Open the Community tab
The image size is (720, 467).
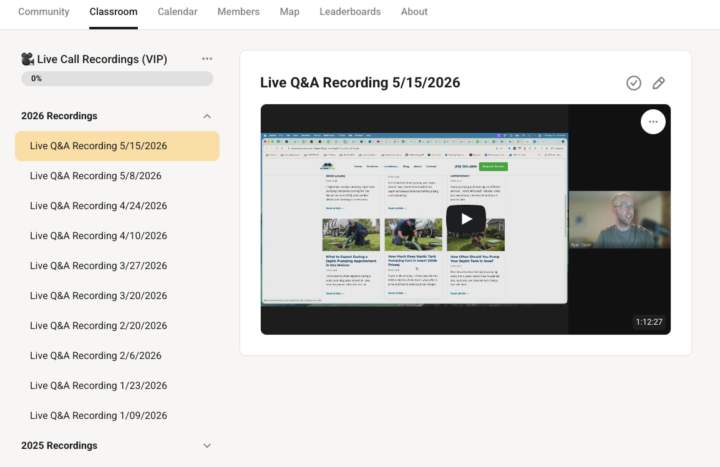44,11
